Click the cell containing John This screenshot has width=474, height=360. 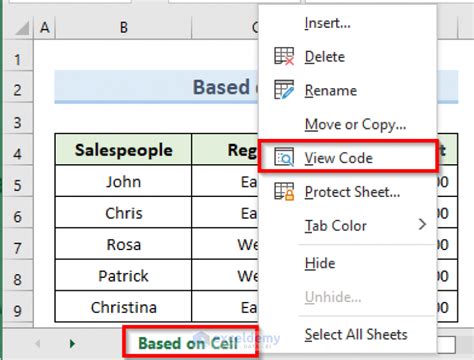point(123,182)
